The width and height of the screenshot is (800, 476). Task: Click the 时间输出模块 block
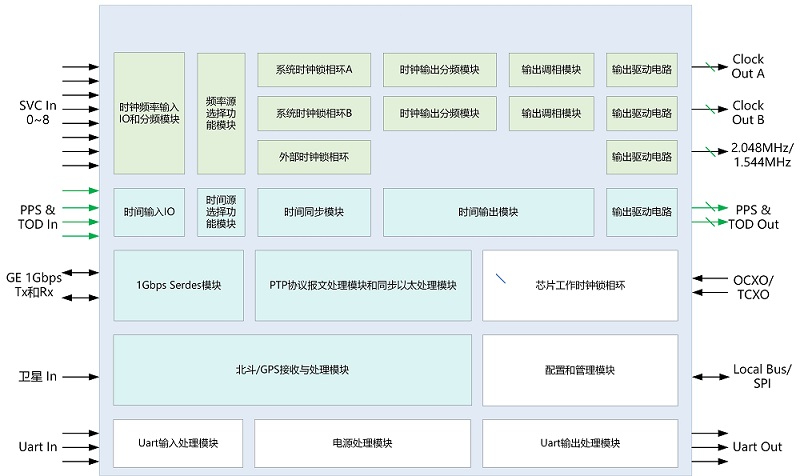(488, 212)
